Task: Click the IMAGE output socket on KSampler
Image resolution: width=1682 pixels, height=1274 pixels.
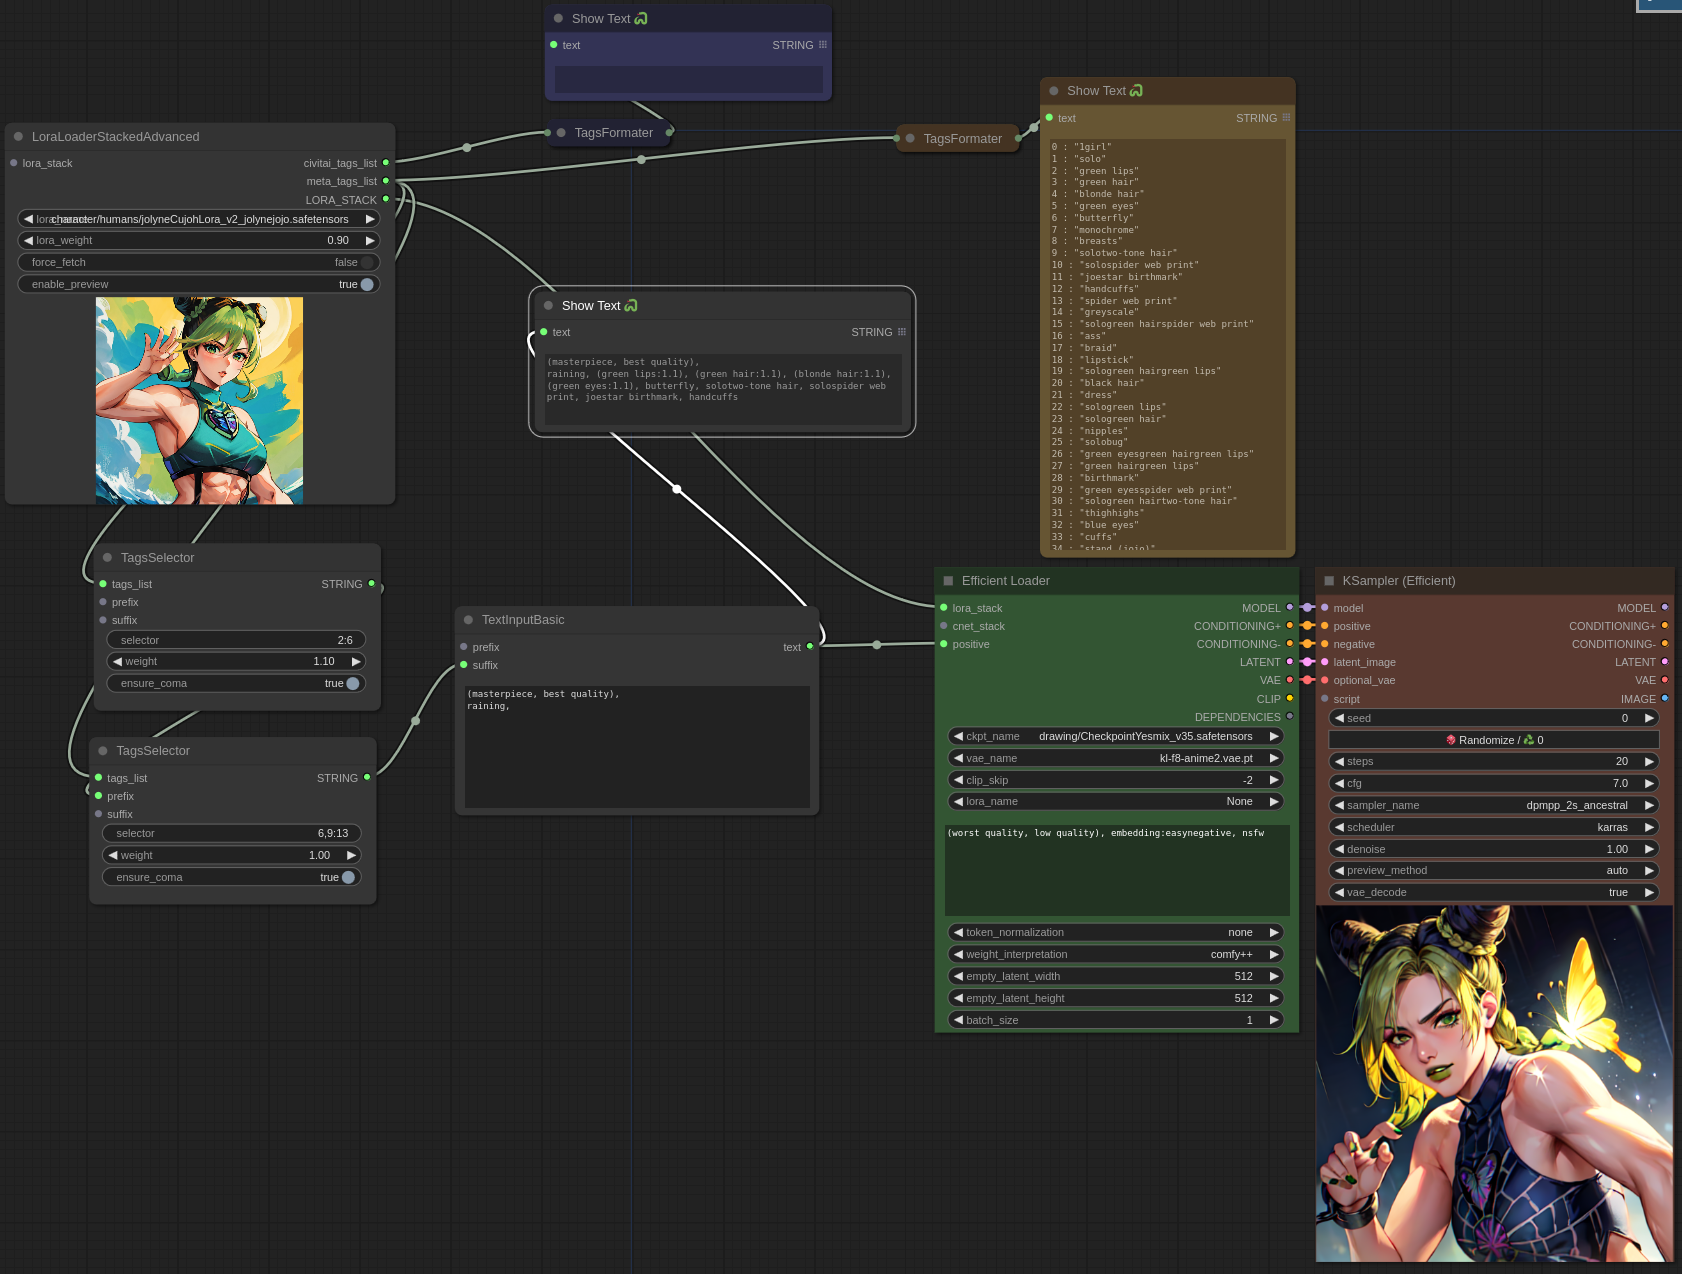Action: [1665, 699]
